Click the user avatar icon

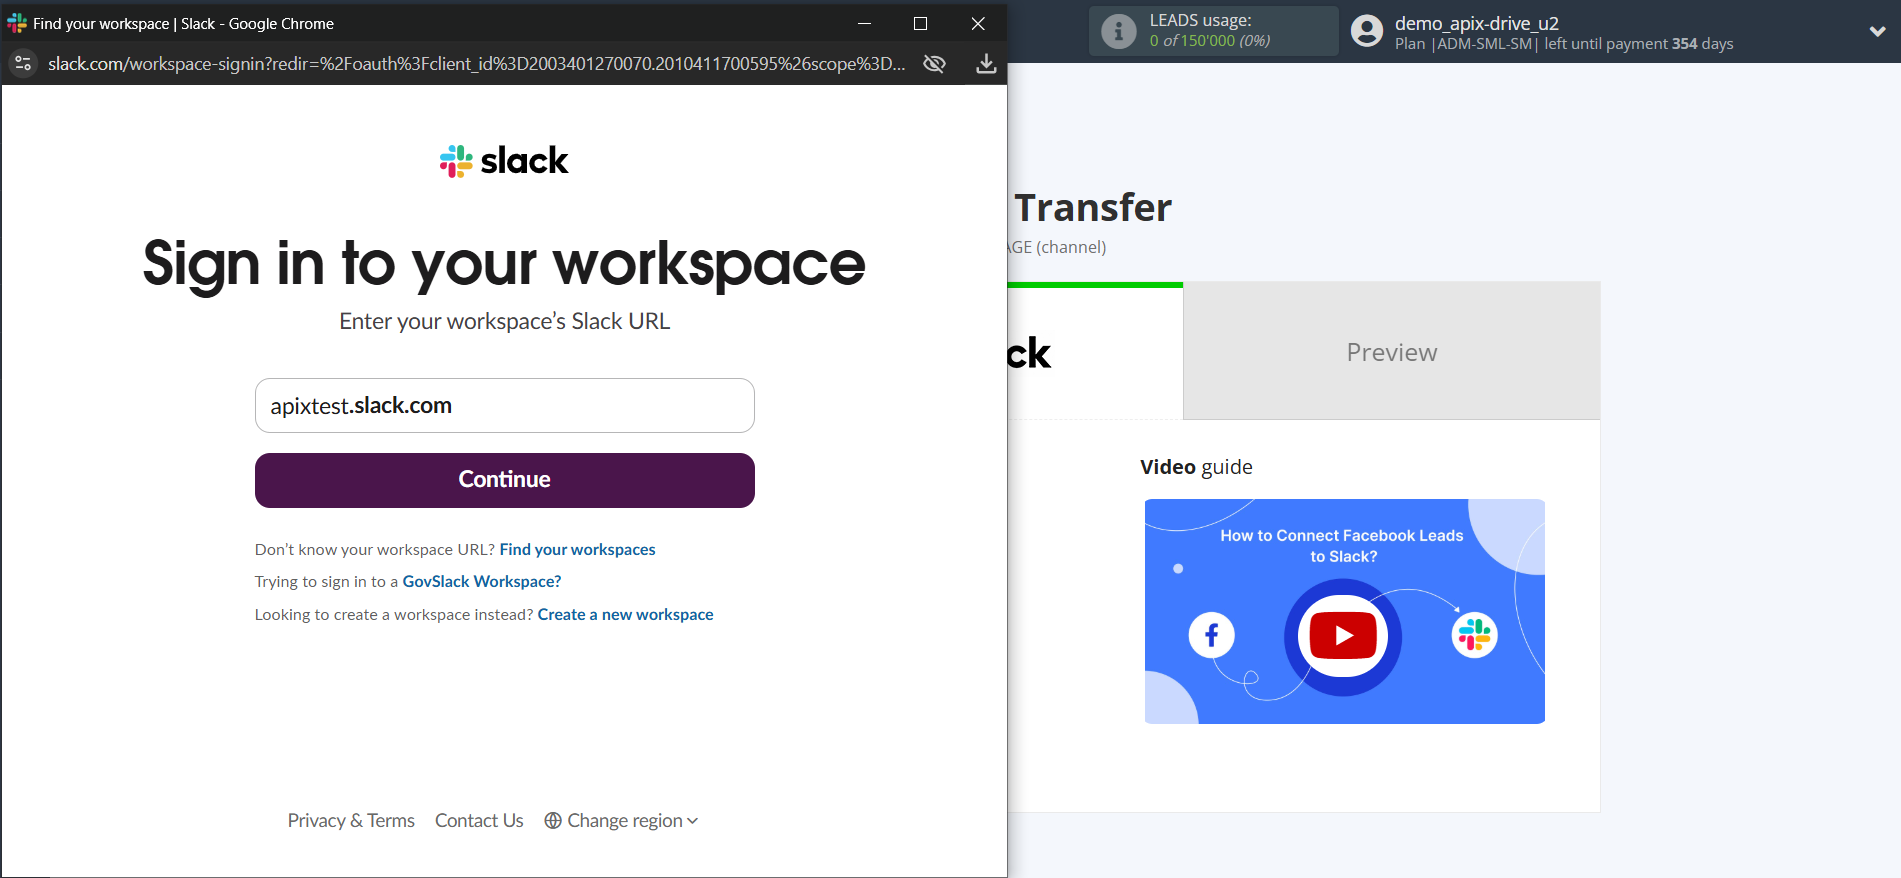pos(1366,31)
